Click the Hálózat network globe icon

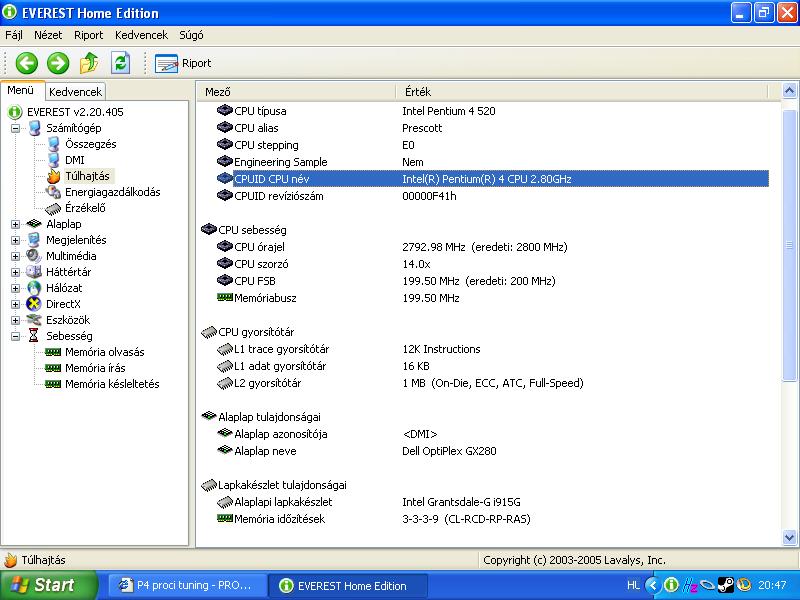tap(34, 288)
